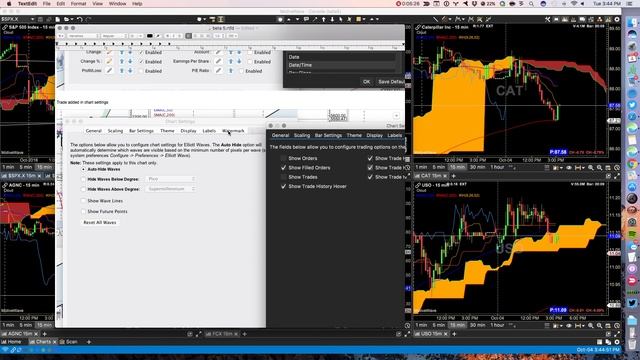
Task: Click the eye visibility icon on CAT chart
Action: (x=568, y=168)
